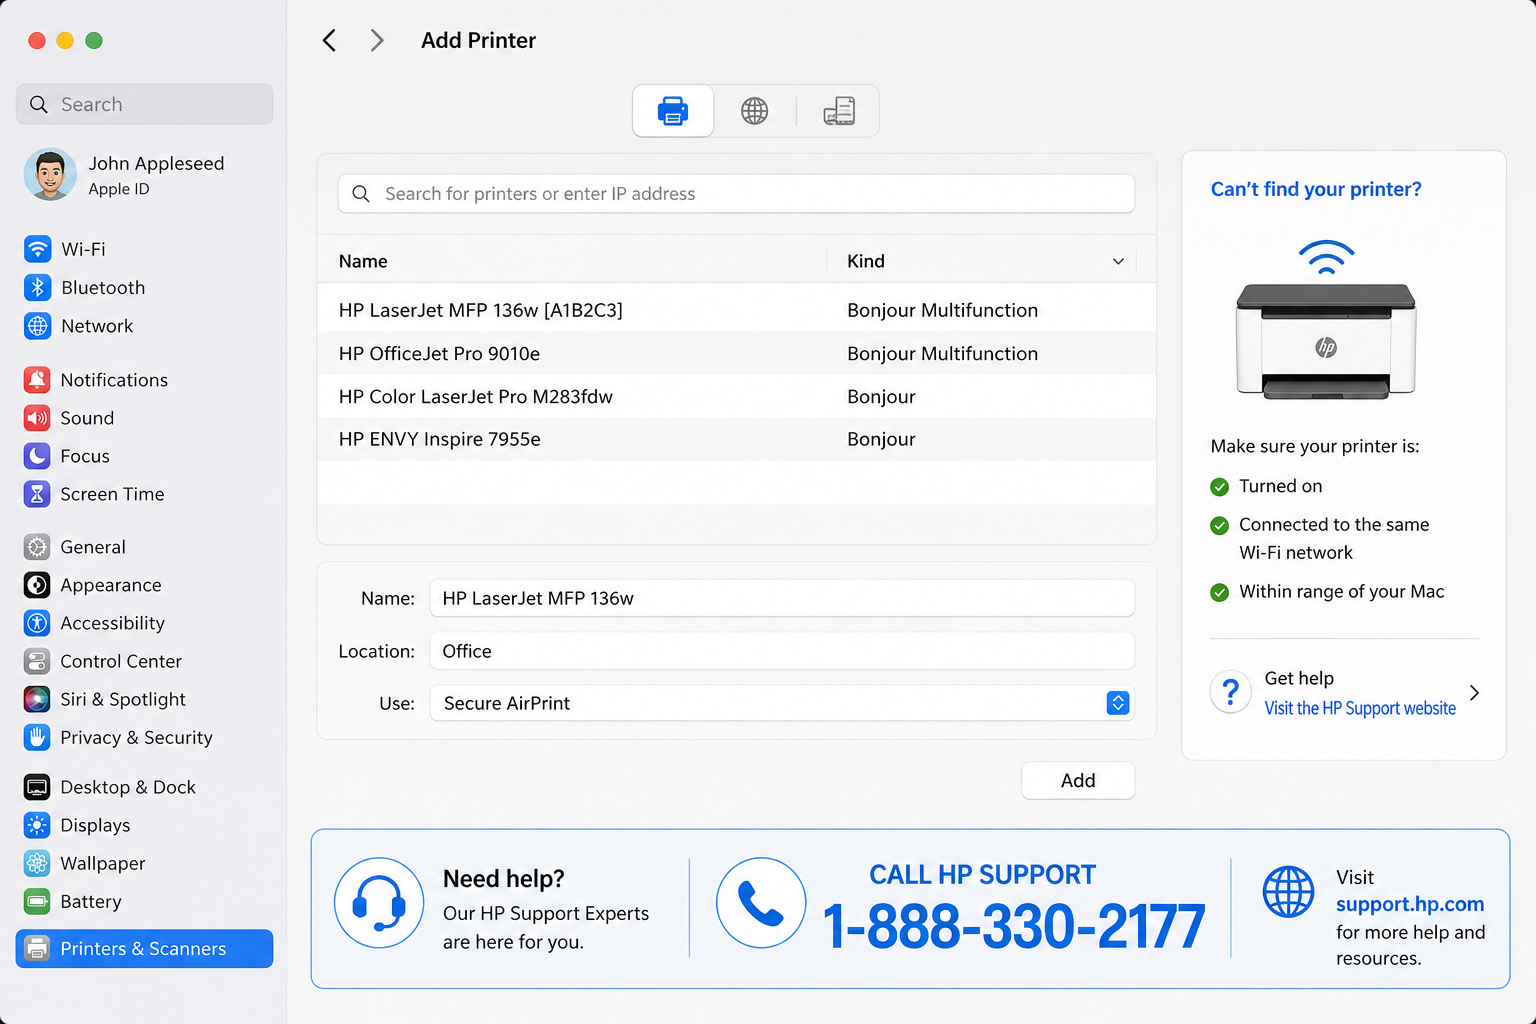This screenshot has width=1536, height=1024.
Task: Open Visit the HP Support website link
Action: (x=1360, y=708)
